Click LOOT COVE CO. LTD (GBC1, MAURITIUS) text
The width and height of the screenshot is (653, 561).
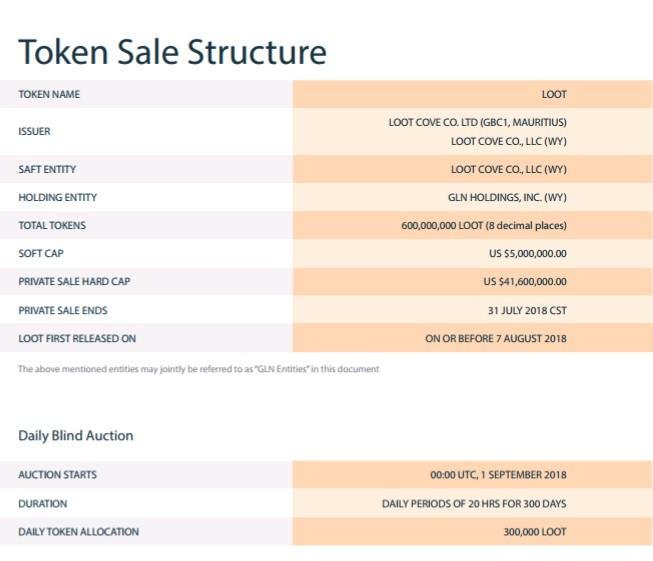tap(477, 122)
